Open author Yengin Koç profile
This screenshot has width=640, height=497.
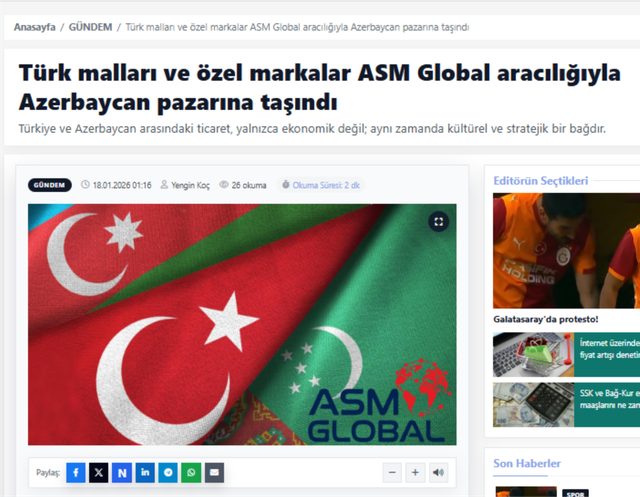click(x=190, y=185)
